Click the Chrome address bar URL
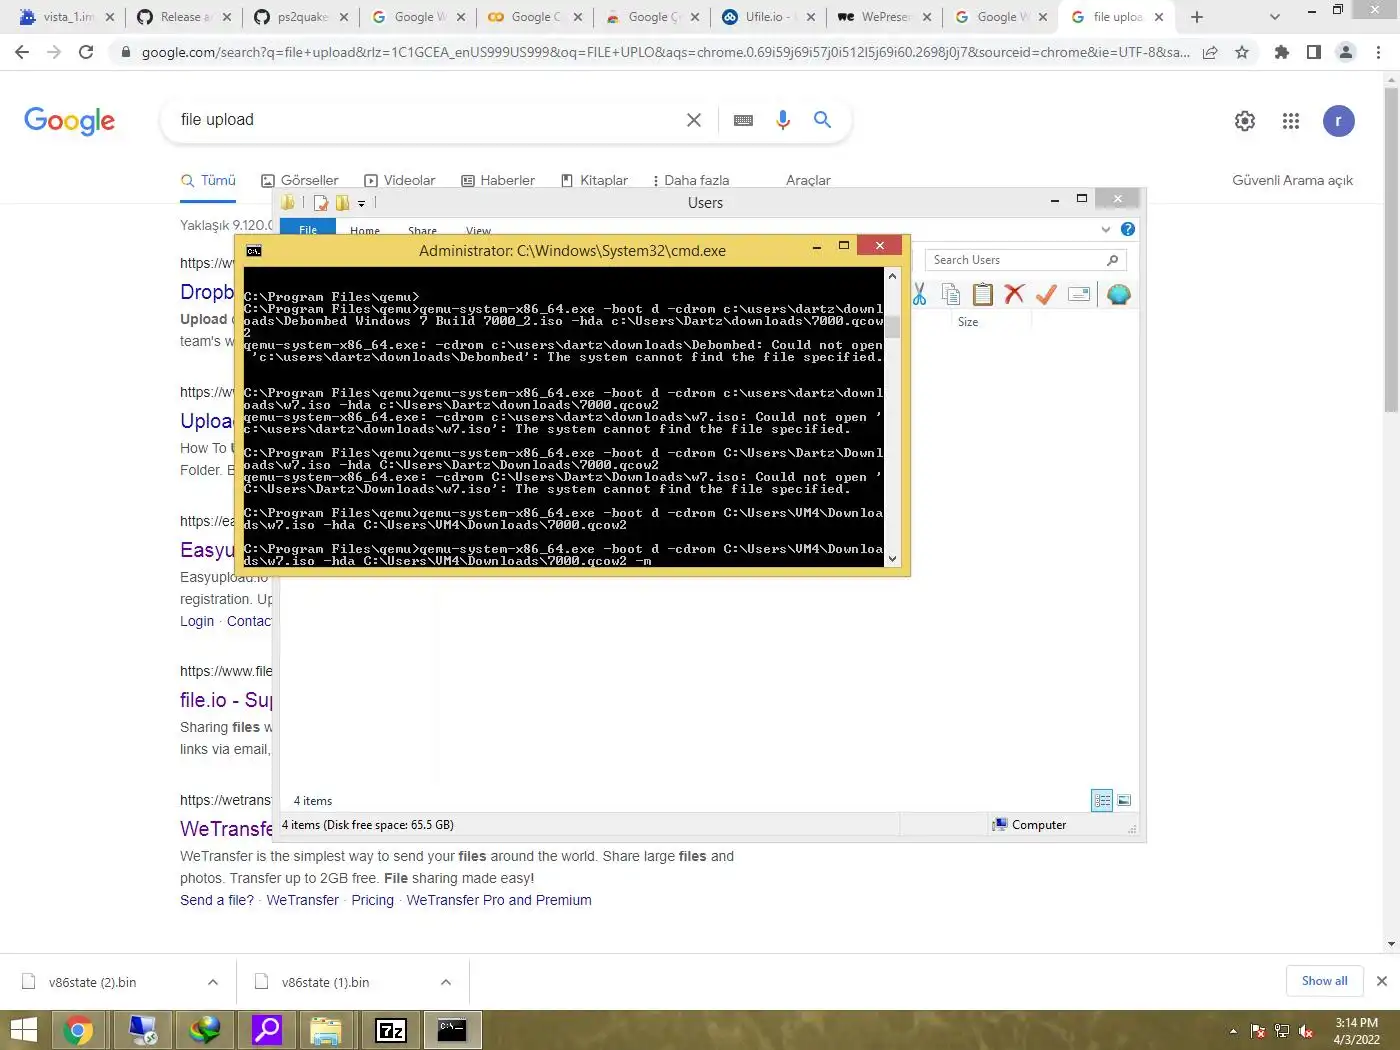This screenshot has width=1400, height=1050. (x=665, y=52)
